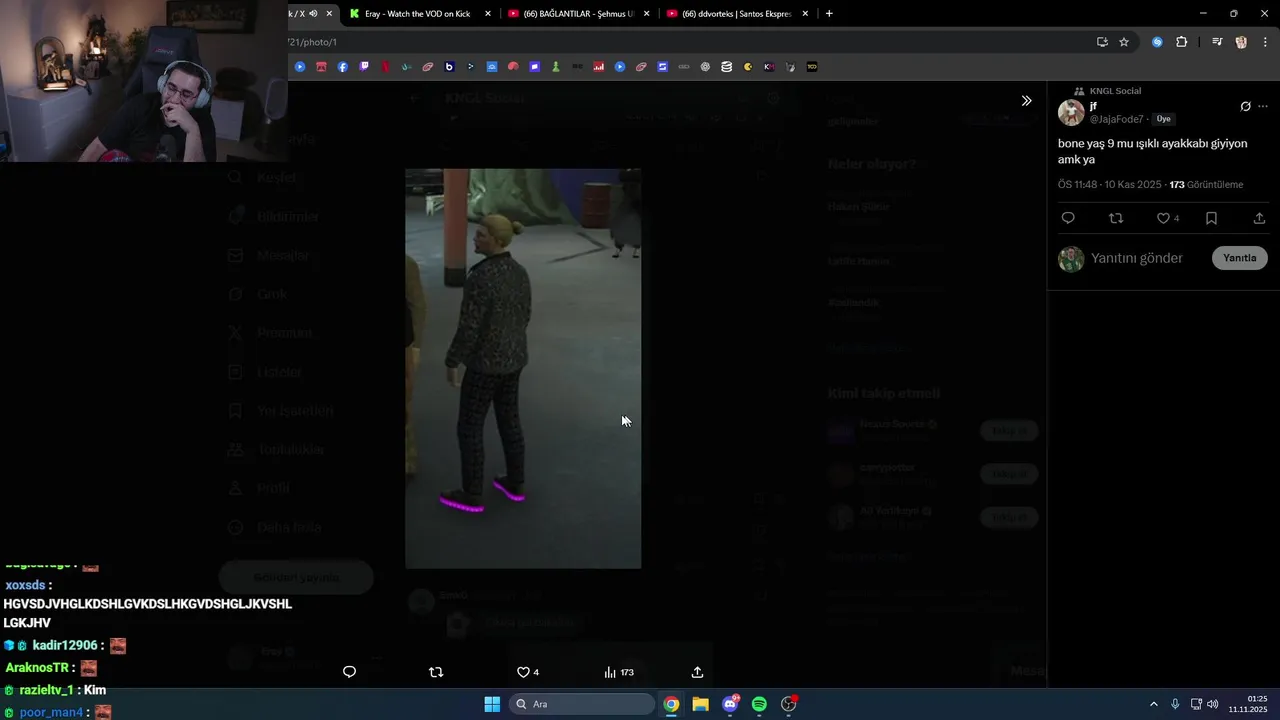Image resolution: width=1280 pixels, height=720 pixels.
Task: Switch to the BAĞLANTILAR YouTube tab
Action: (578, 14)
